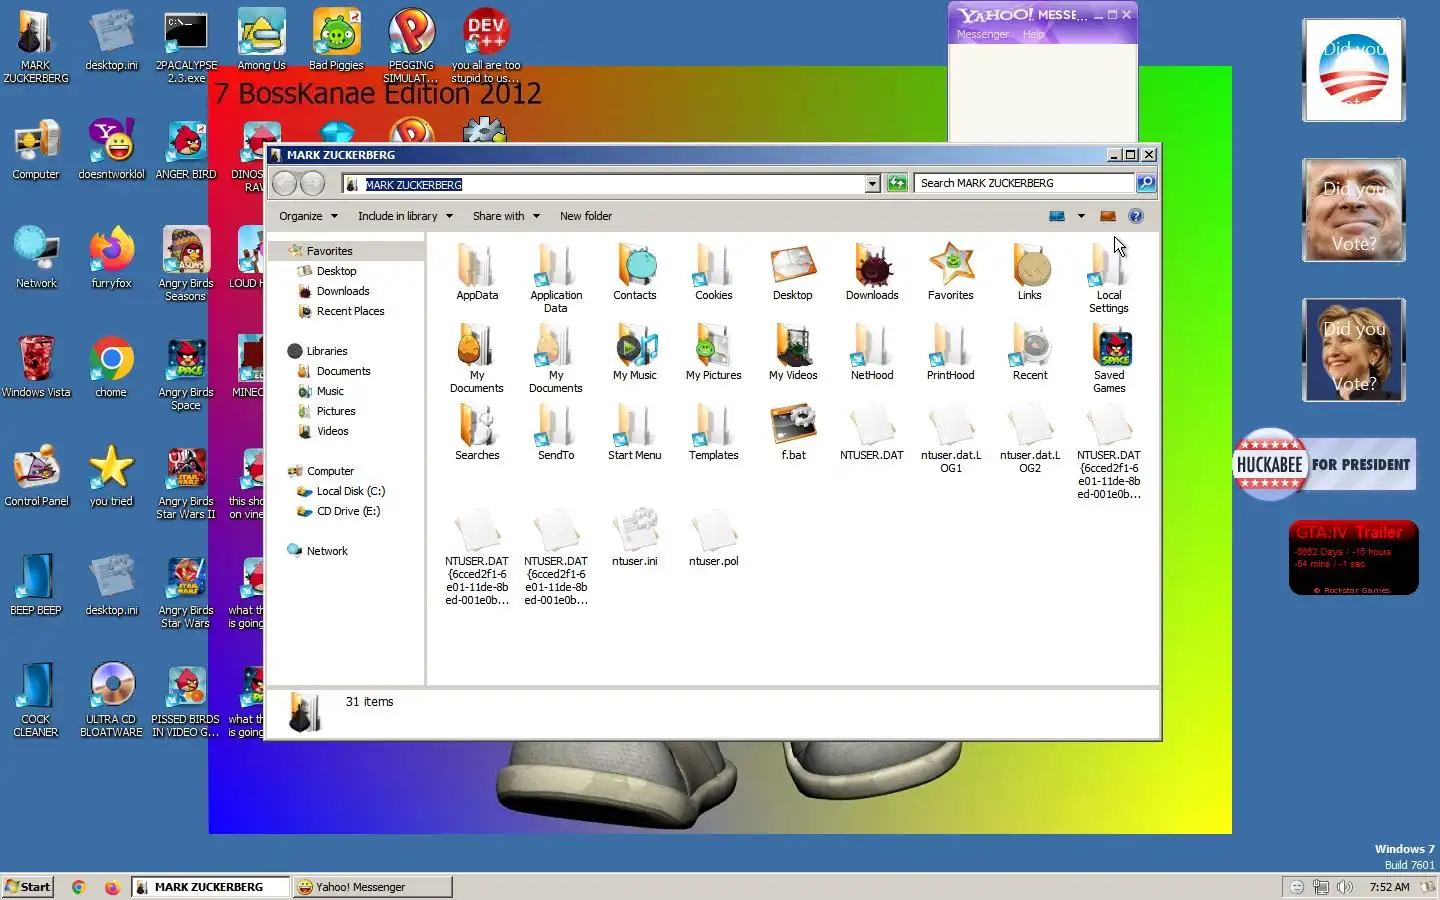
Task: Select the ntuser.dat.LOG1 file
Action: 951,438
